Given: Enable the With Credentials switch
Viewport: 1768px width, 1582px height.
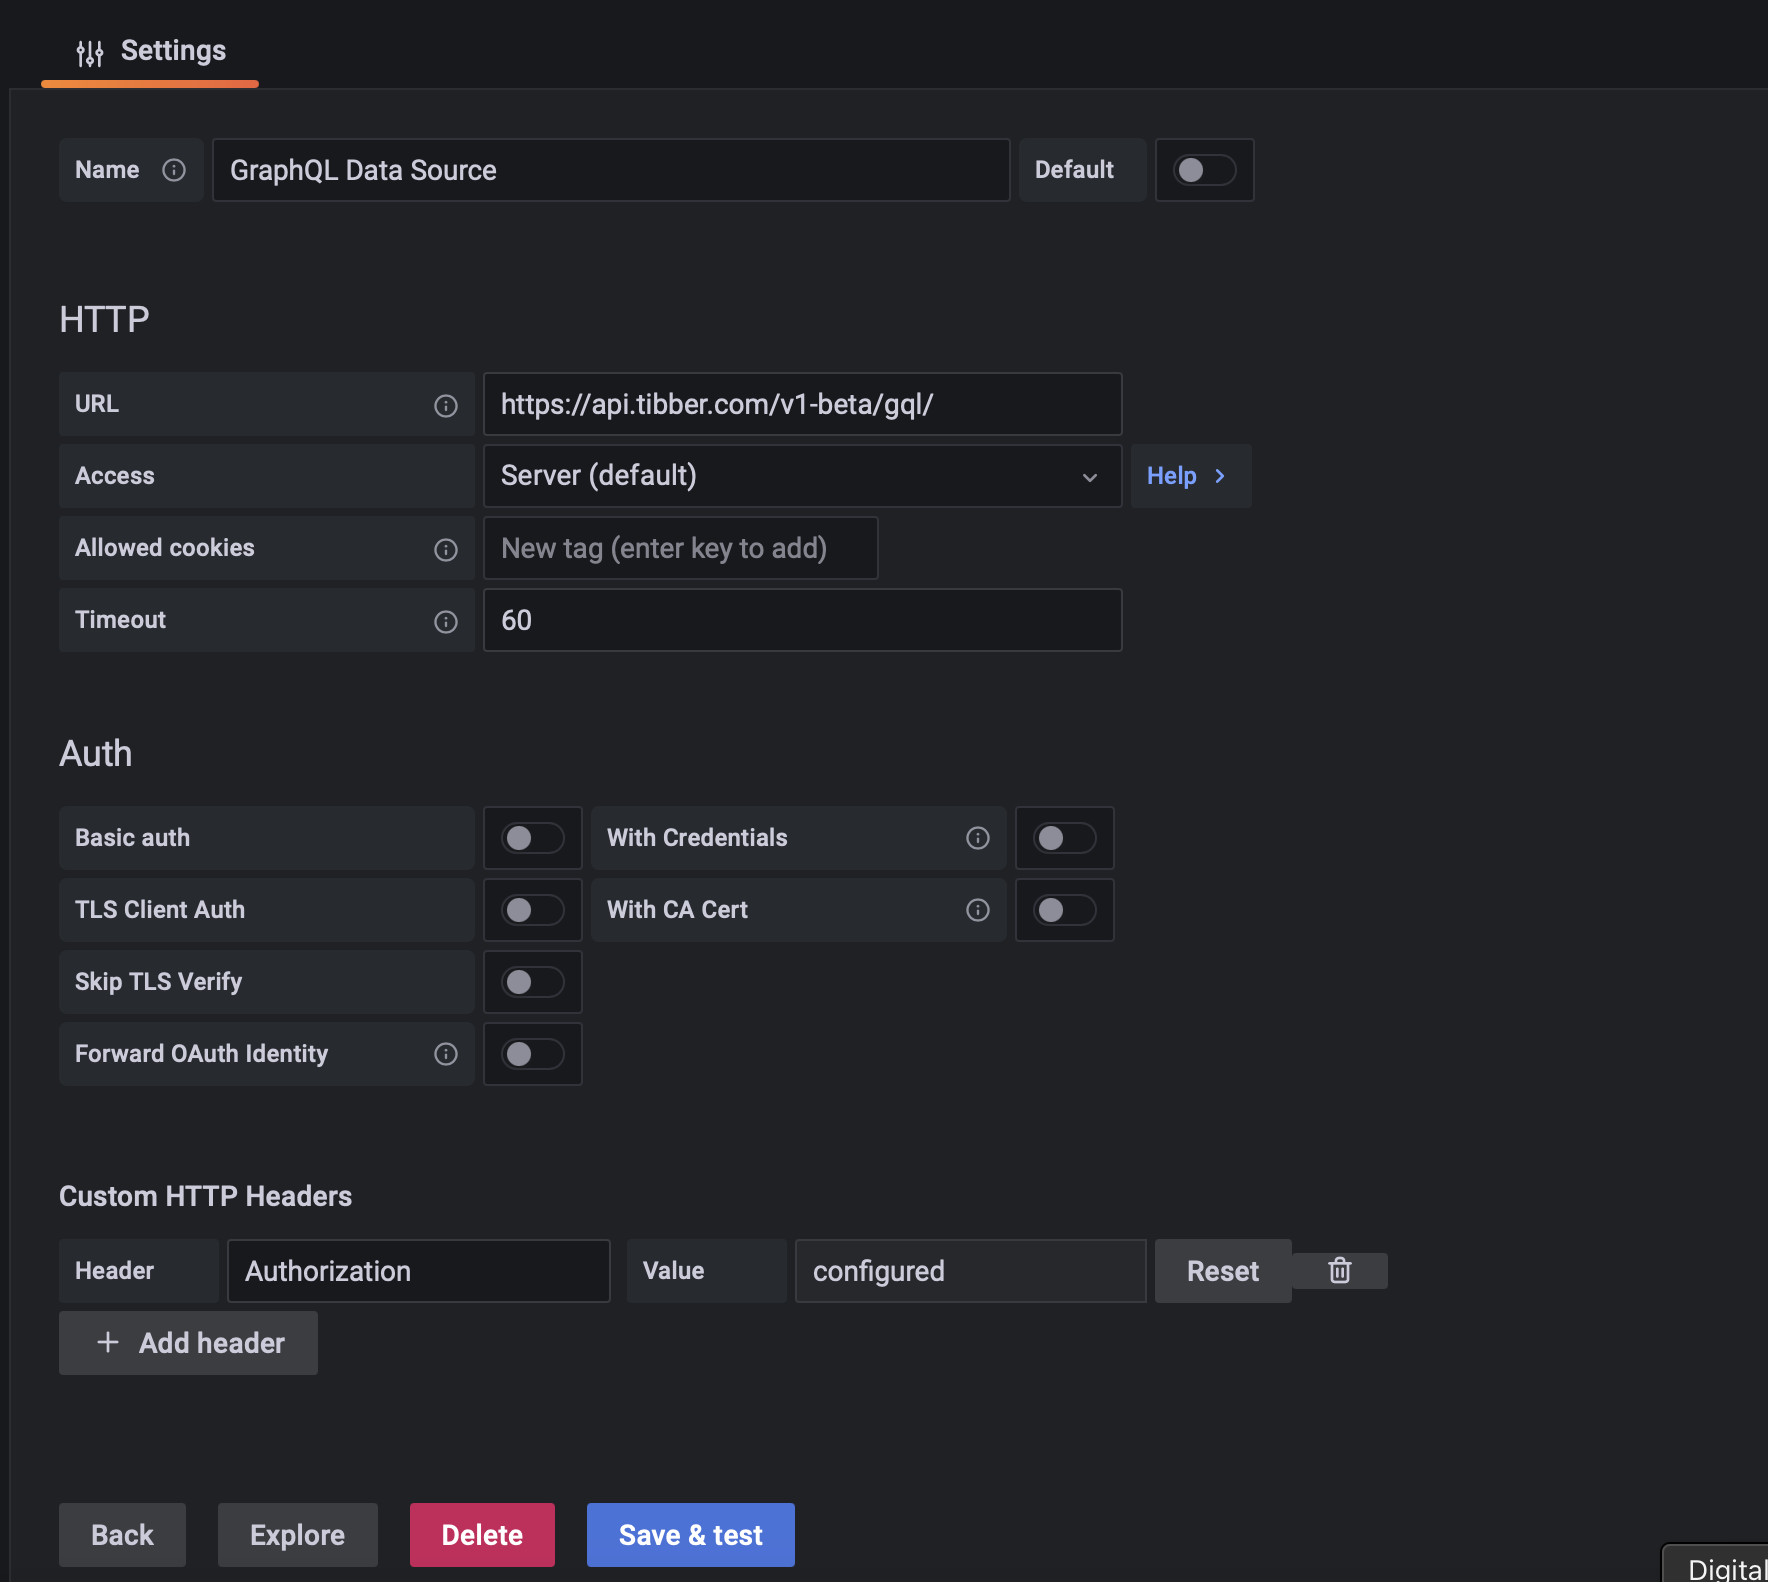Looking at the screenshot, I should 1065,838.
